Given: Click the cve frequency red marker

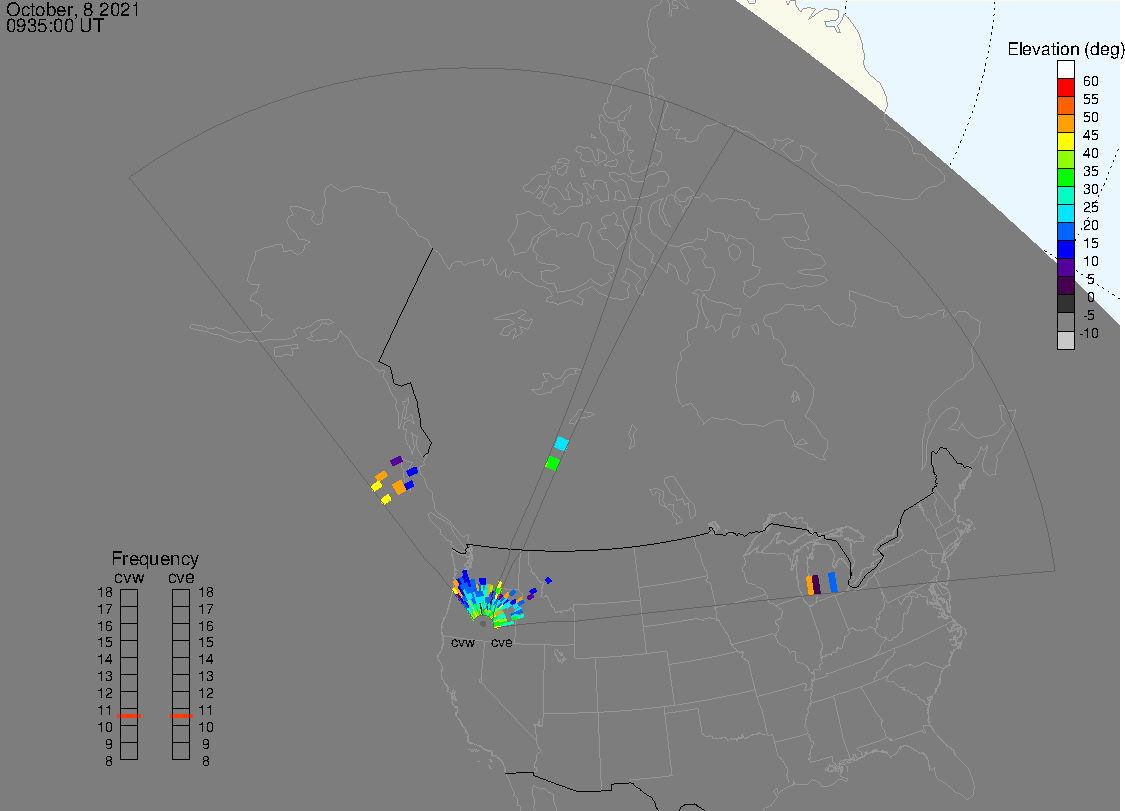Looking at the screenshot, I should tap(181, 716).
